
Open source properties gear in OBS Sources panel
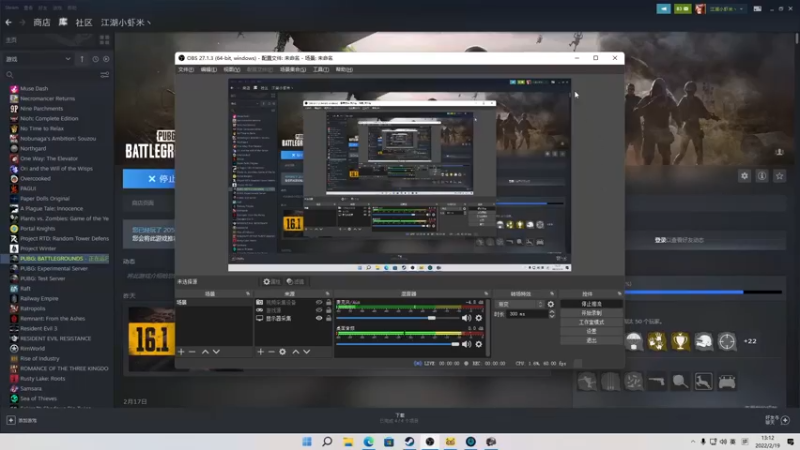282,352
